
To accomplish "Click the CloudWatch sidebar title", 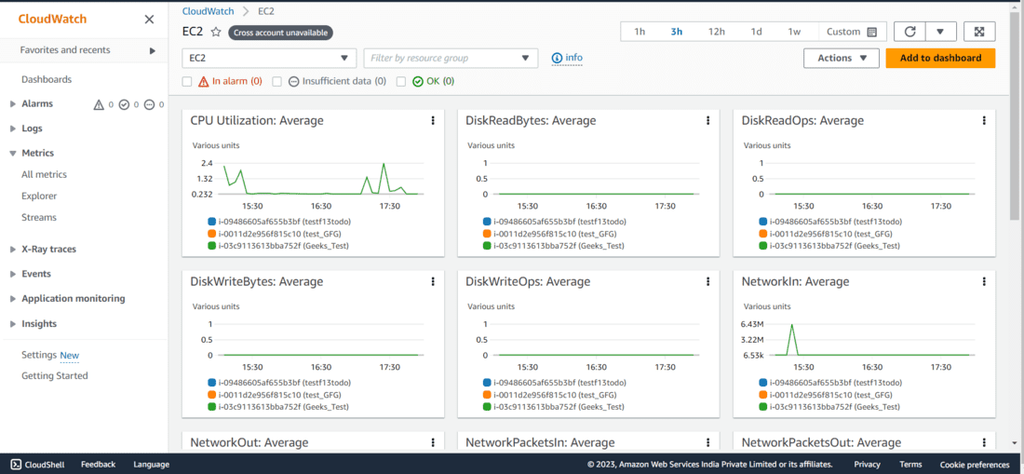I will [x=52, y=19].
